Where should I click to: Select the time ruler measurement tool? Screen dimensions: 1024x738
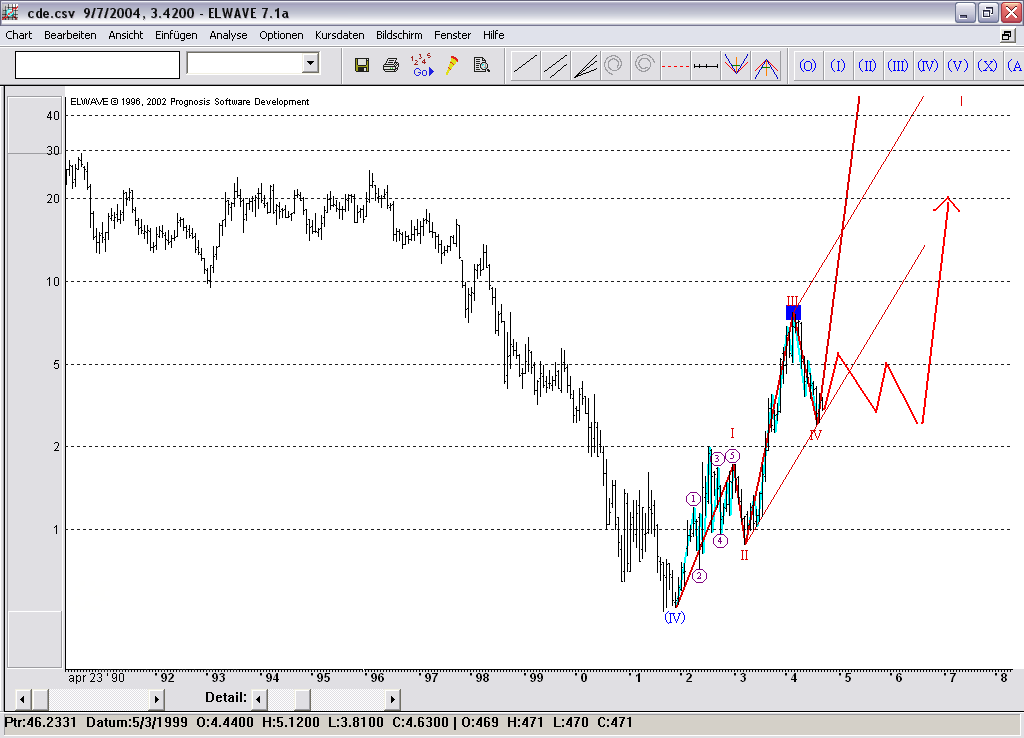pos(705,65)
